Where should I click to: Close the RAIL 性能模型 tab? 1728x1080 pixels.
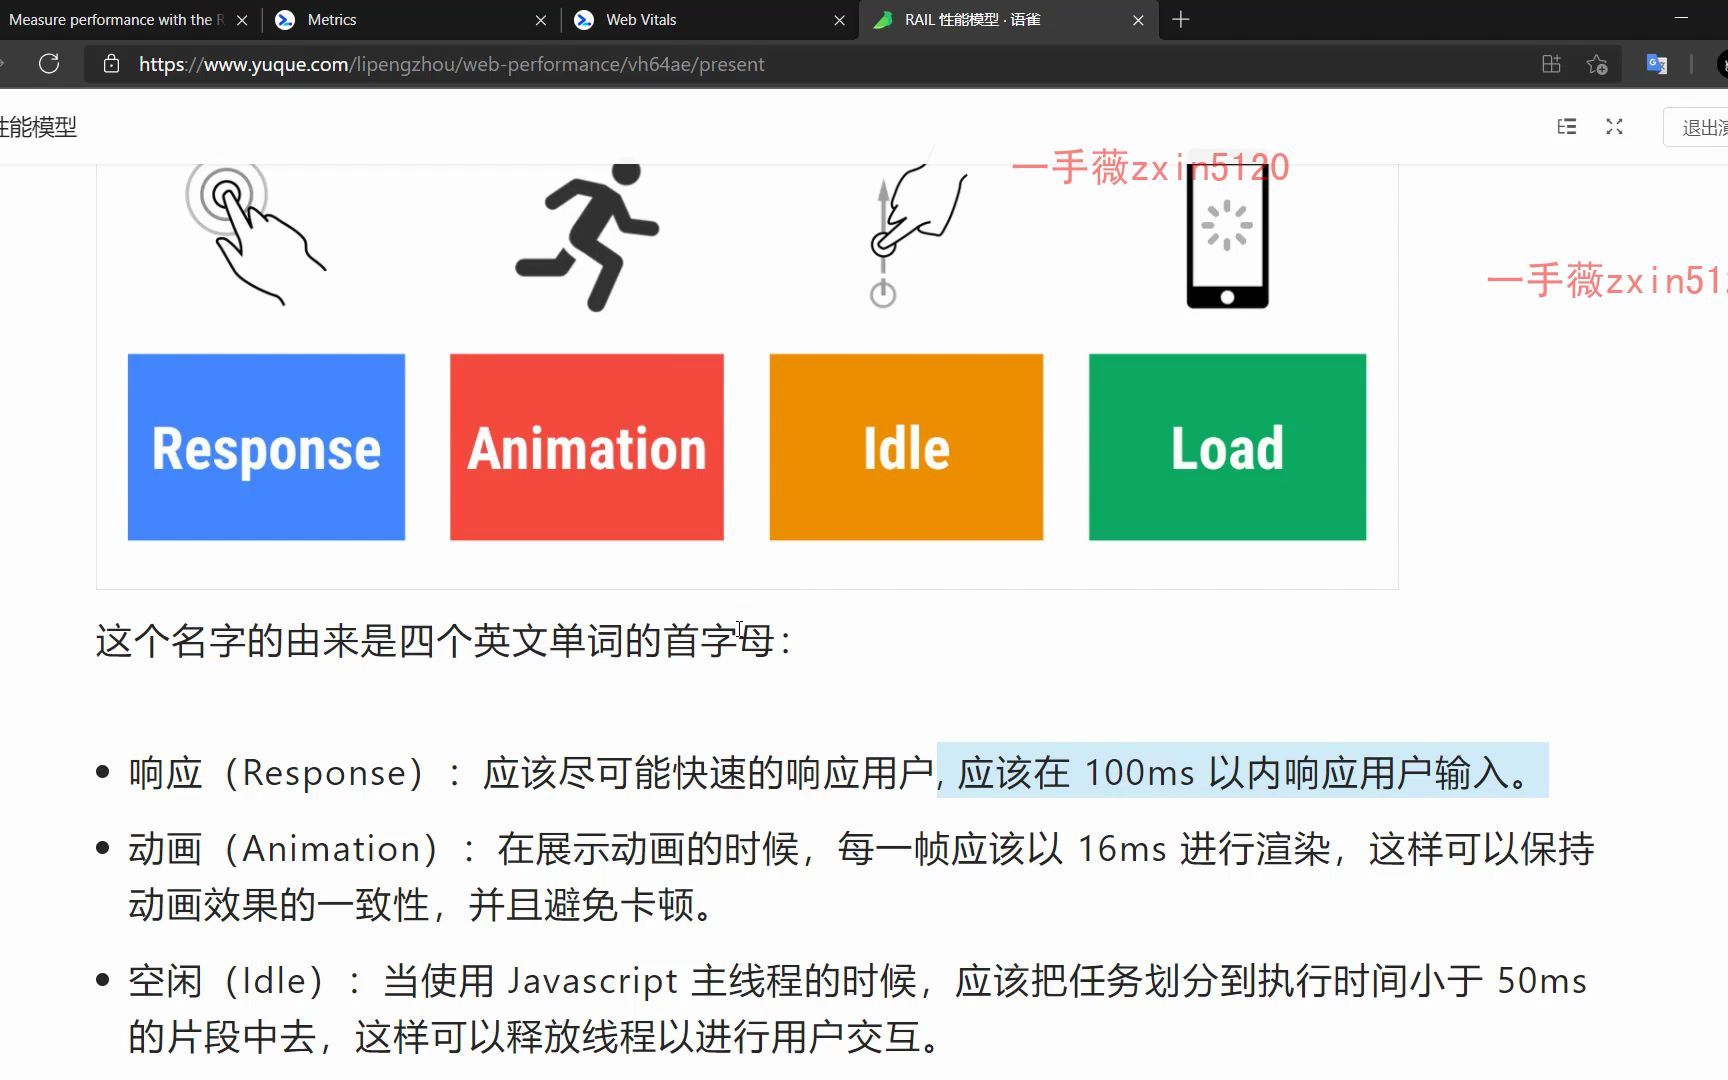point(1138,20)
